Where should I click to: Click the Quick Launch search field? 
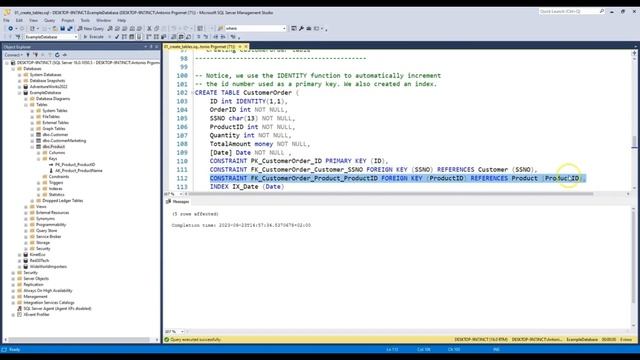[x=571, y=11]
